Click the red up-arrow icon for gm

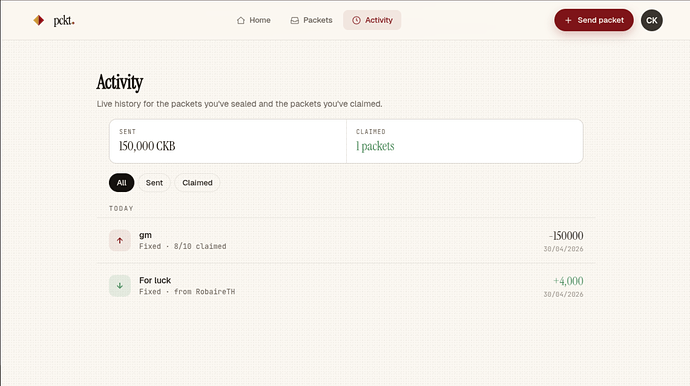[120, 240]
